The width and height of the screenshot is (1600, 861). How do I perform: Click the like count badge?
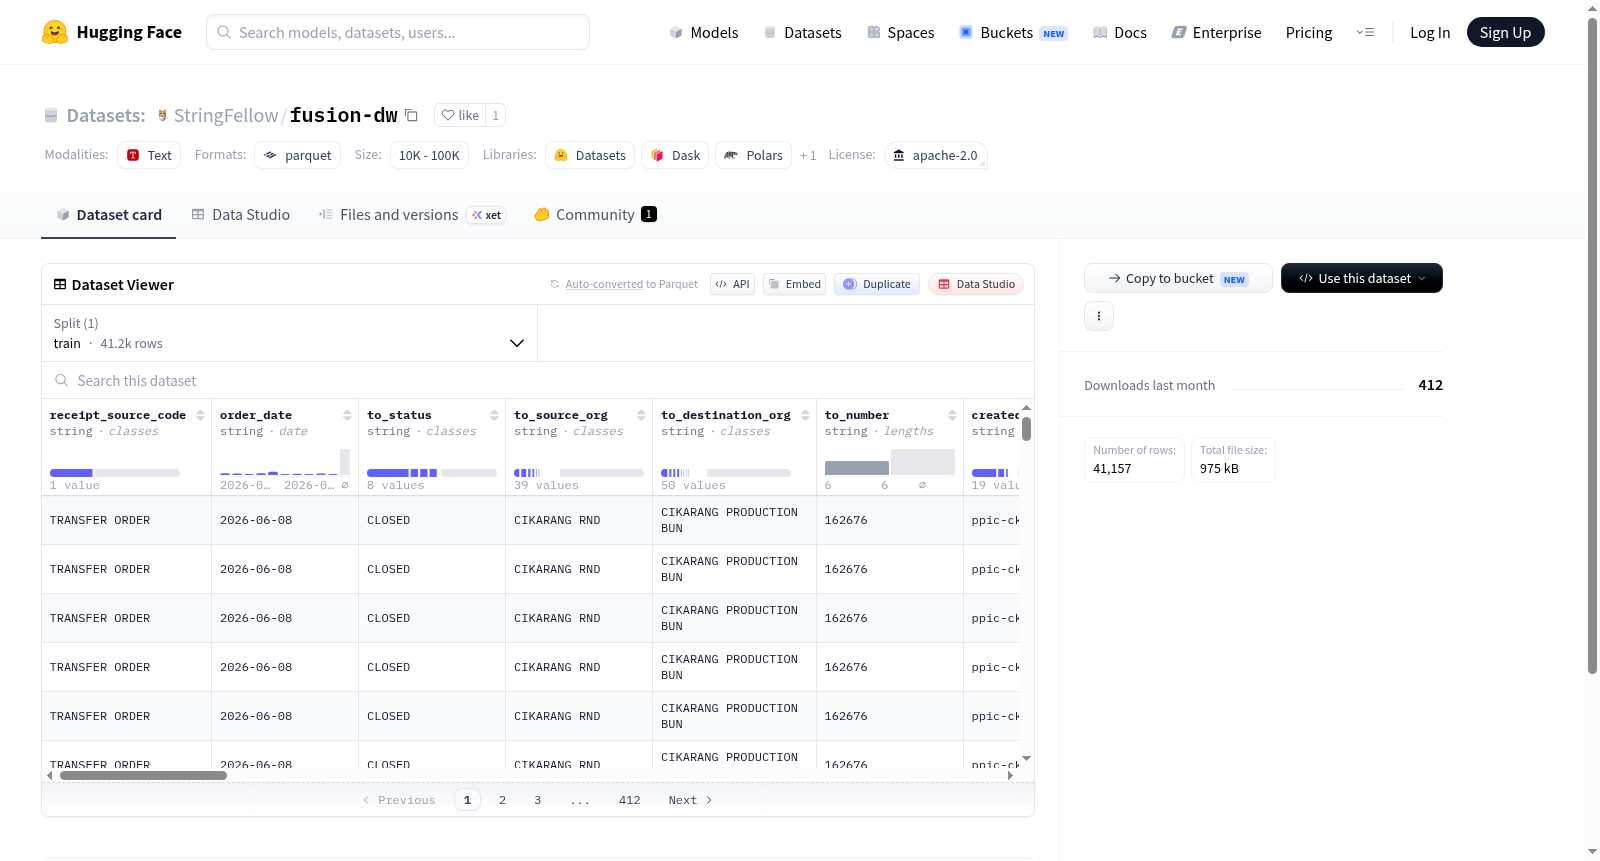click(x=495, y=115)
